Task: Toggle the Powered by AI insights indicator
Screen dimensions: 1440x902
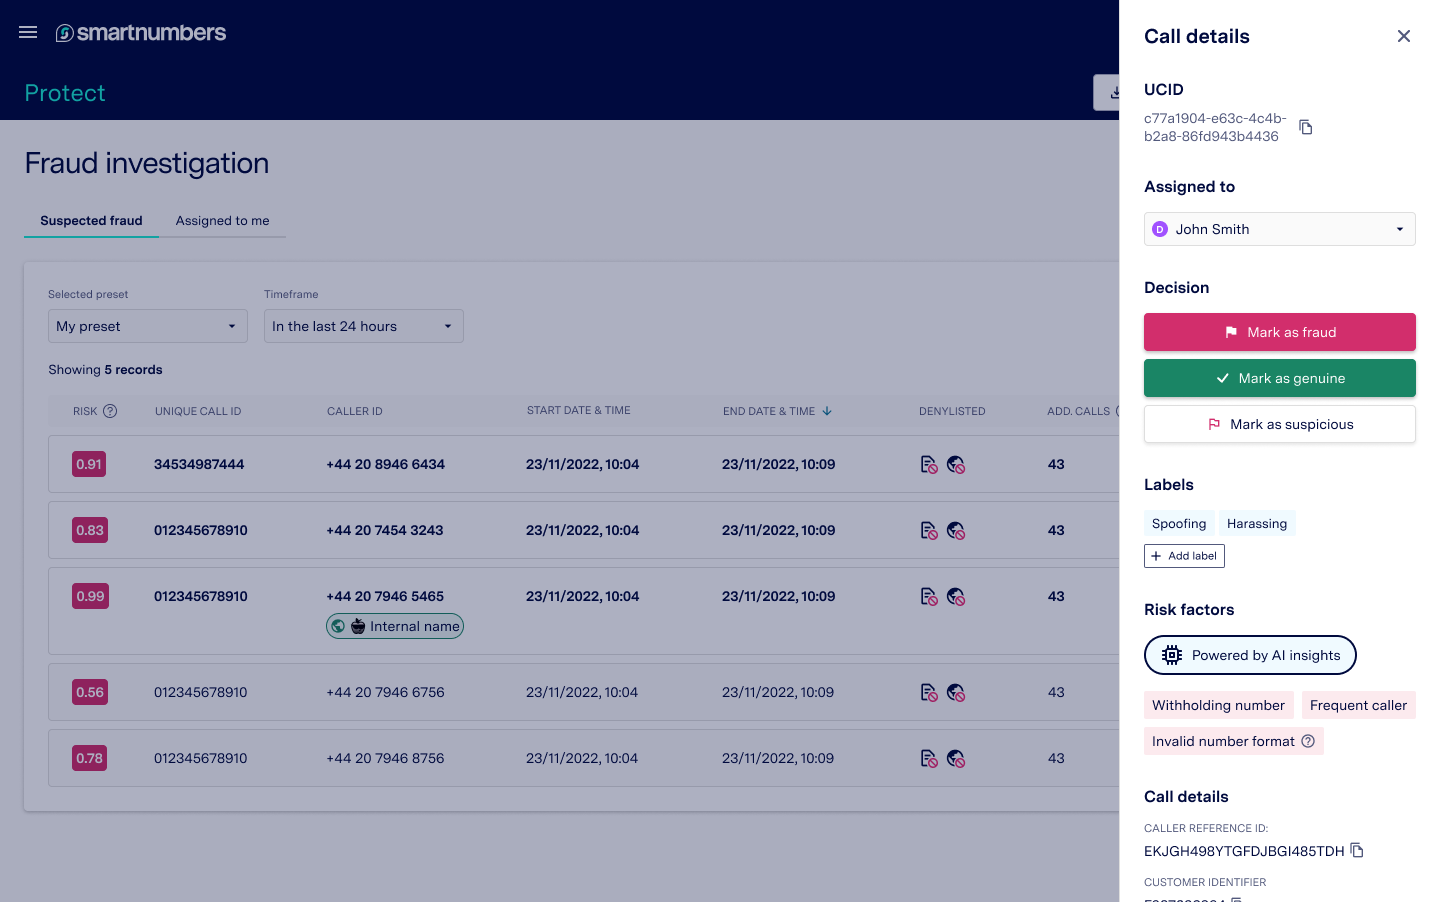Action: coord(1249,655)
